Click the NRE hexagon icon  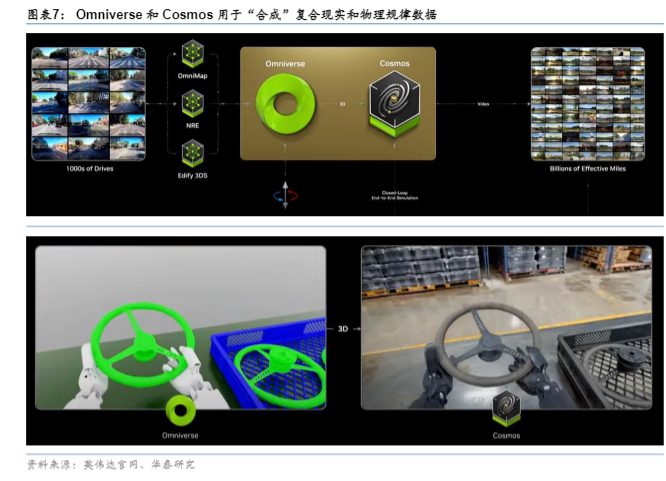(x=191, y=101)
